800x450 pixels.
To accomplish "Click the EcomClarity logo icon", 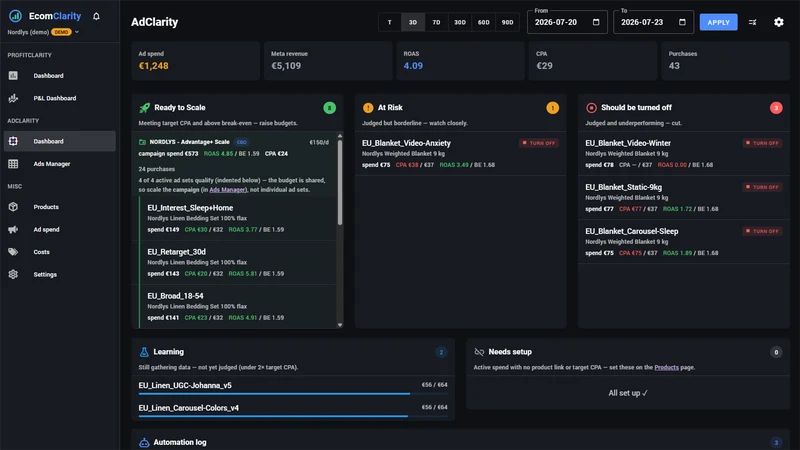I will click(15, 16).
